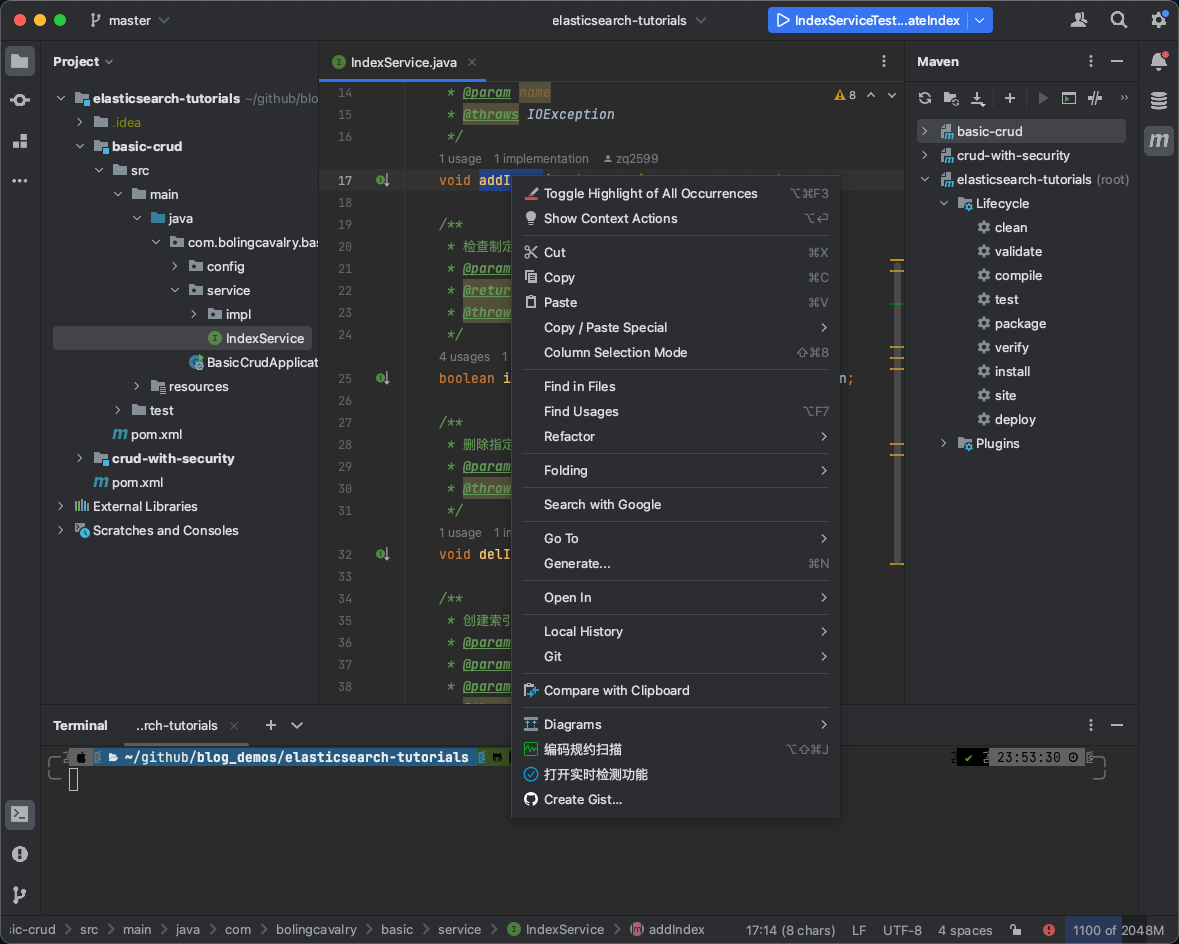Click the implementation gutter icon on line 32
Image resolution: width=1179 pixels, height=944 pixels.
383,554
